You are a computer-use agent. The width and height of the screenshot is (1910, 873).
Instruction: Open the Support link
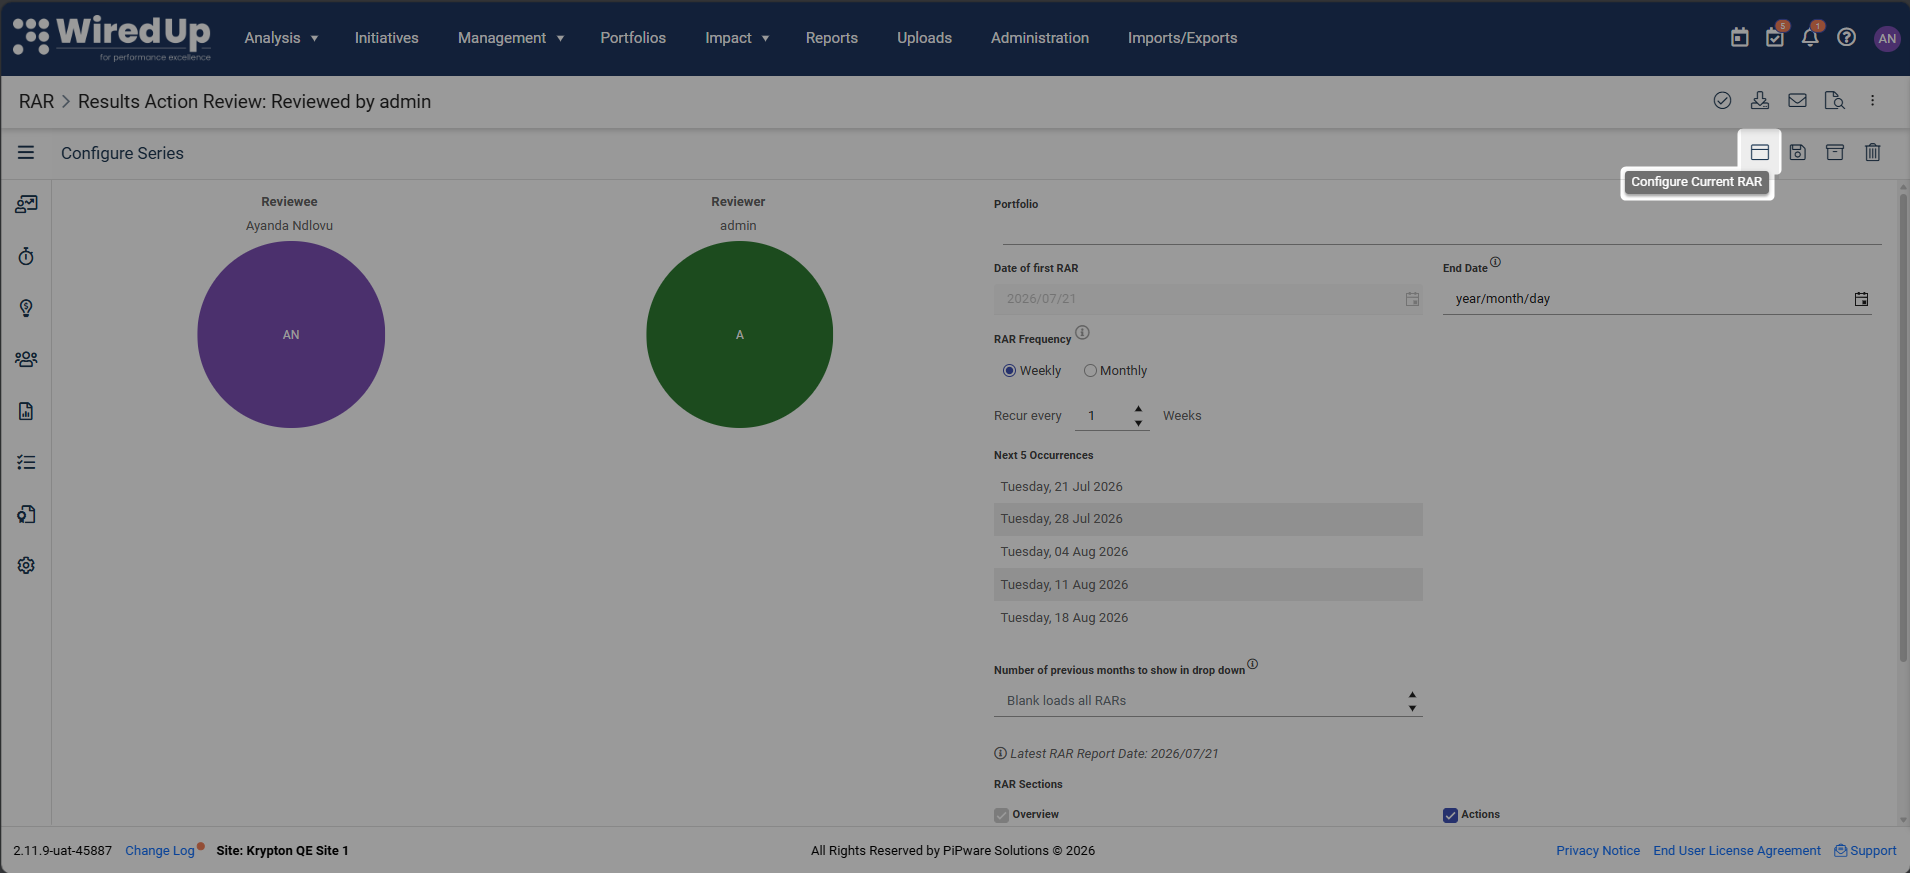pyautogui.click(x=1866, y=851)
